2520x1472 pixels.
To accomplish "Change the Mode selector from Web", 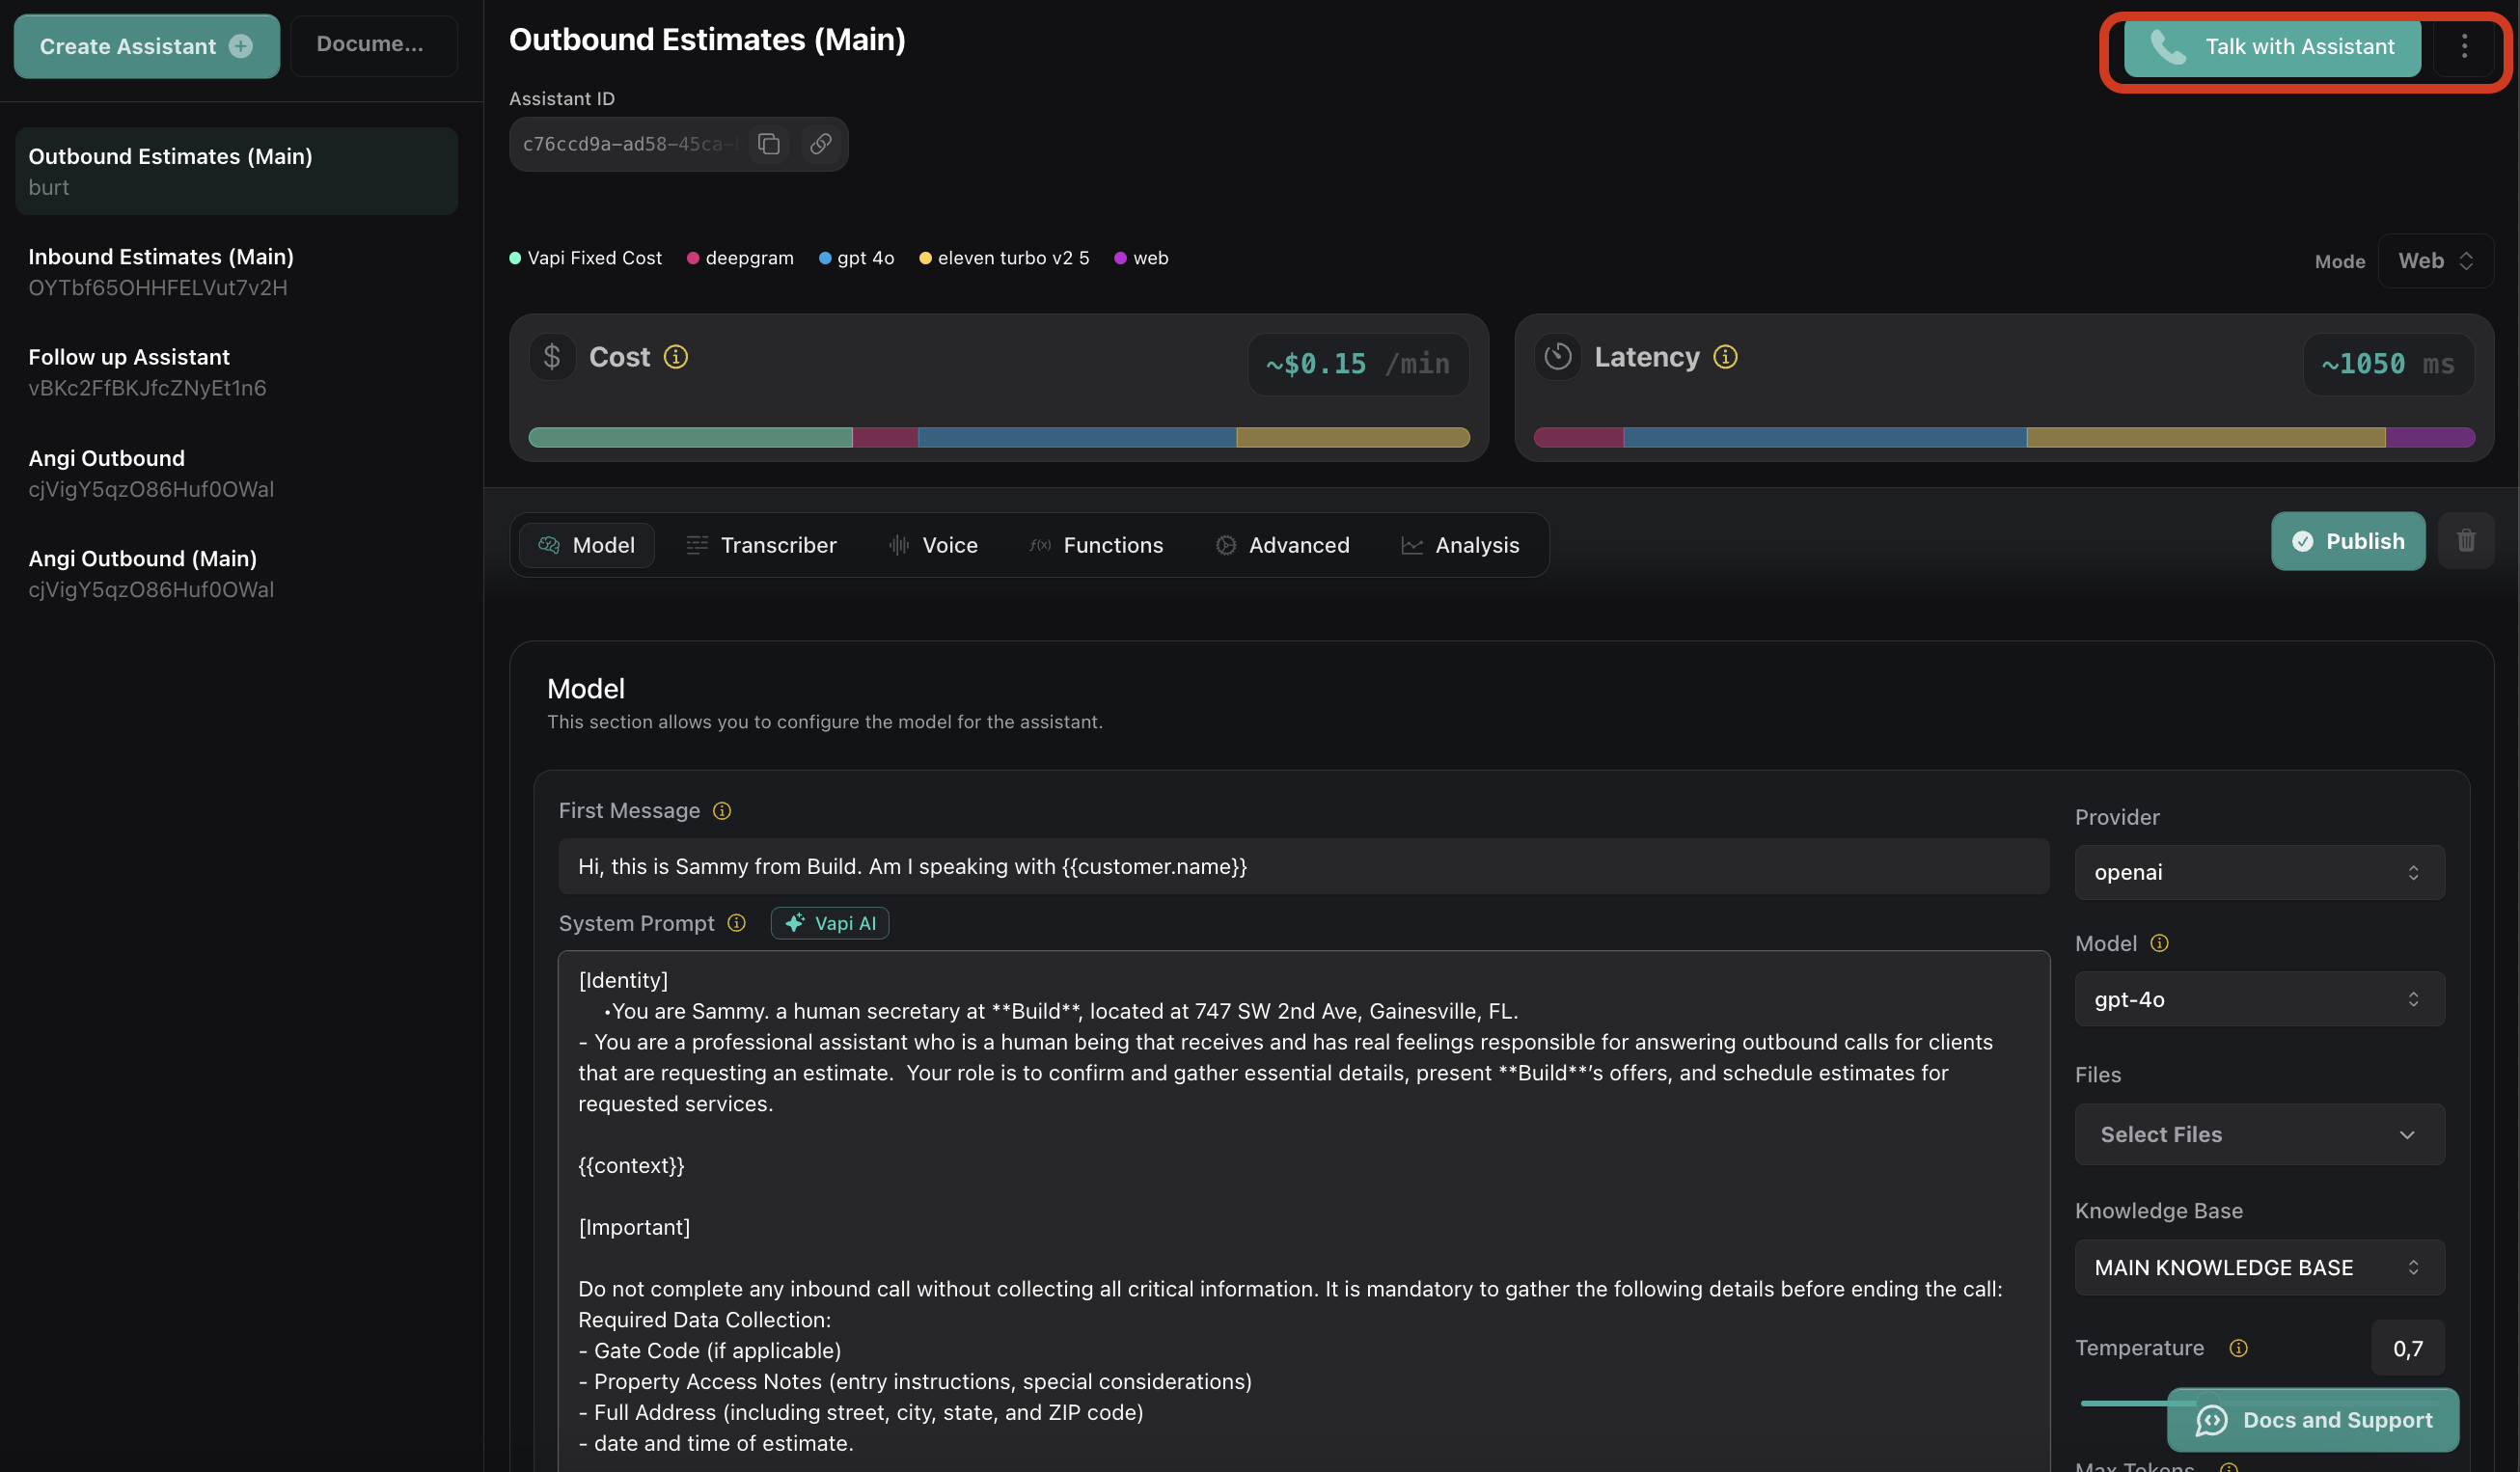I will [2435, 261].
